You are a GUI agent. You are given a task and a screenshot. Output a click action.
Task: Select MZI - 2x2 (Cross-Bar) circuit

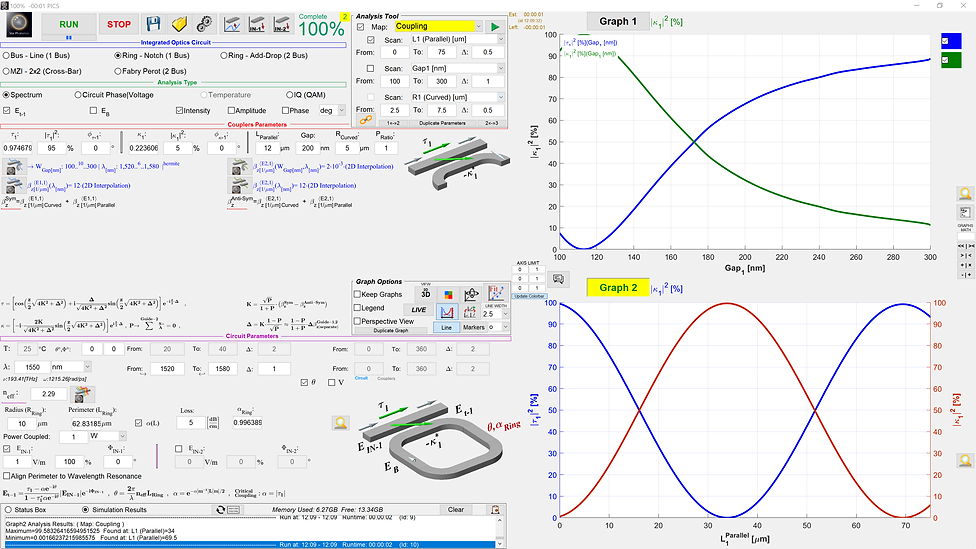(x=42, y=71)
